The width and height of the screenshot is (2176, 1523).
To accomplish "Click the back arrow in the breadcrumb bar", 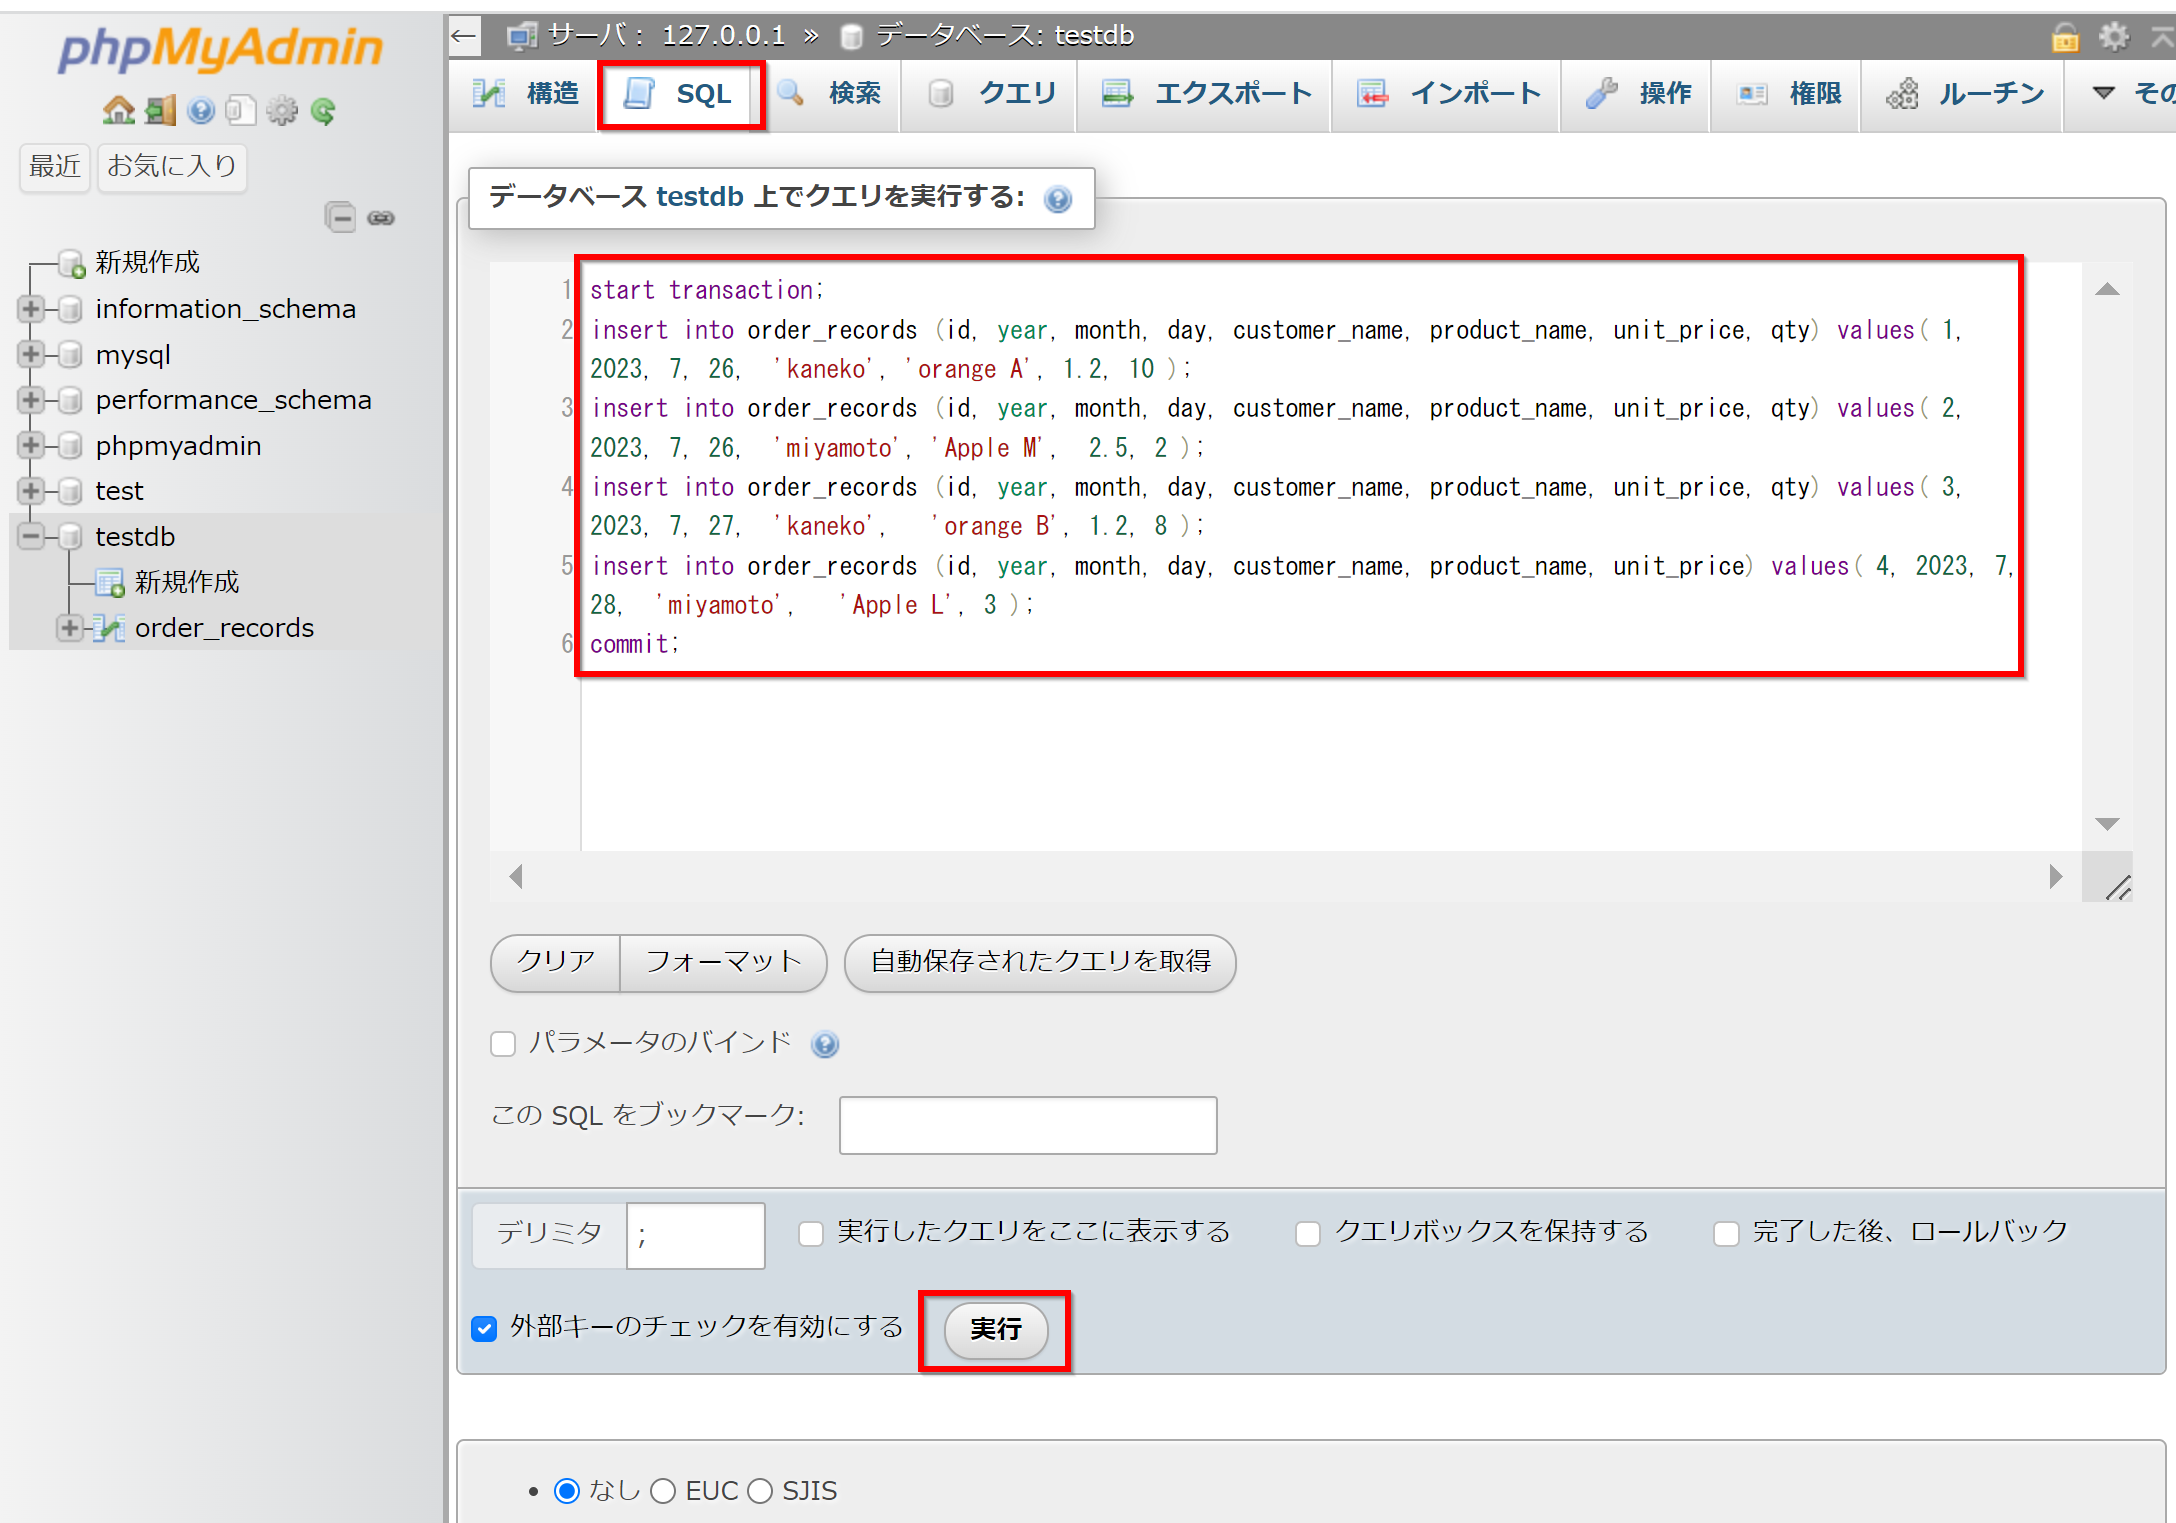I will click(464, 36).
